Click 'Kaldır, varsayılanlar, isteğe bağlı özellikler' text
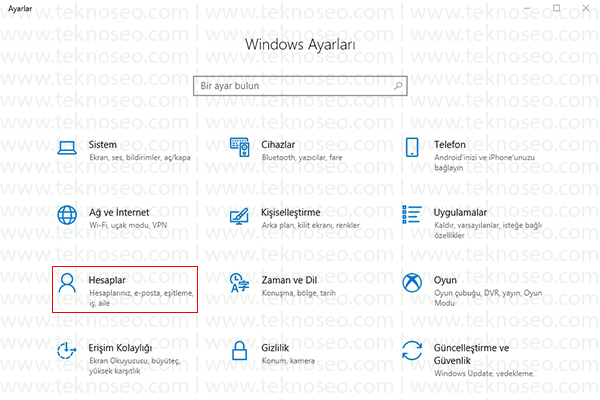 pyautogui.click(x=488, y=230)
